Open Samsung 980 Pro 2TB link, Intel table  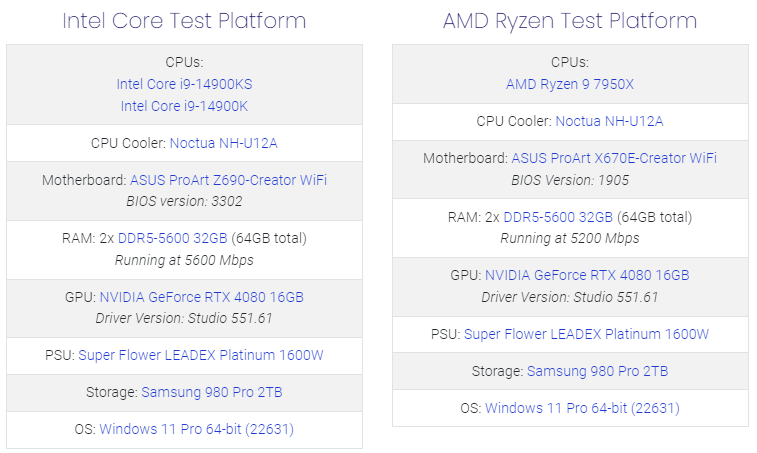(211, 392)
